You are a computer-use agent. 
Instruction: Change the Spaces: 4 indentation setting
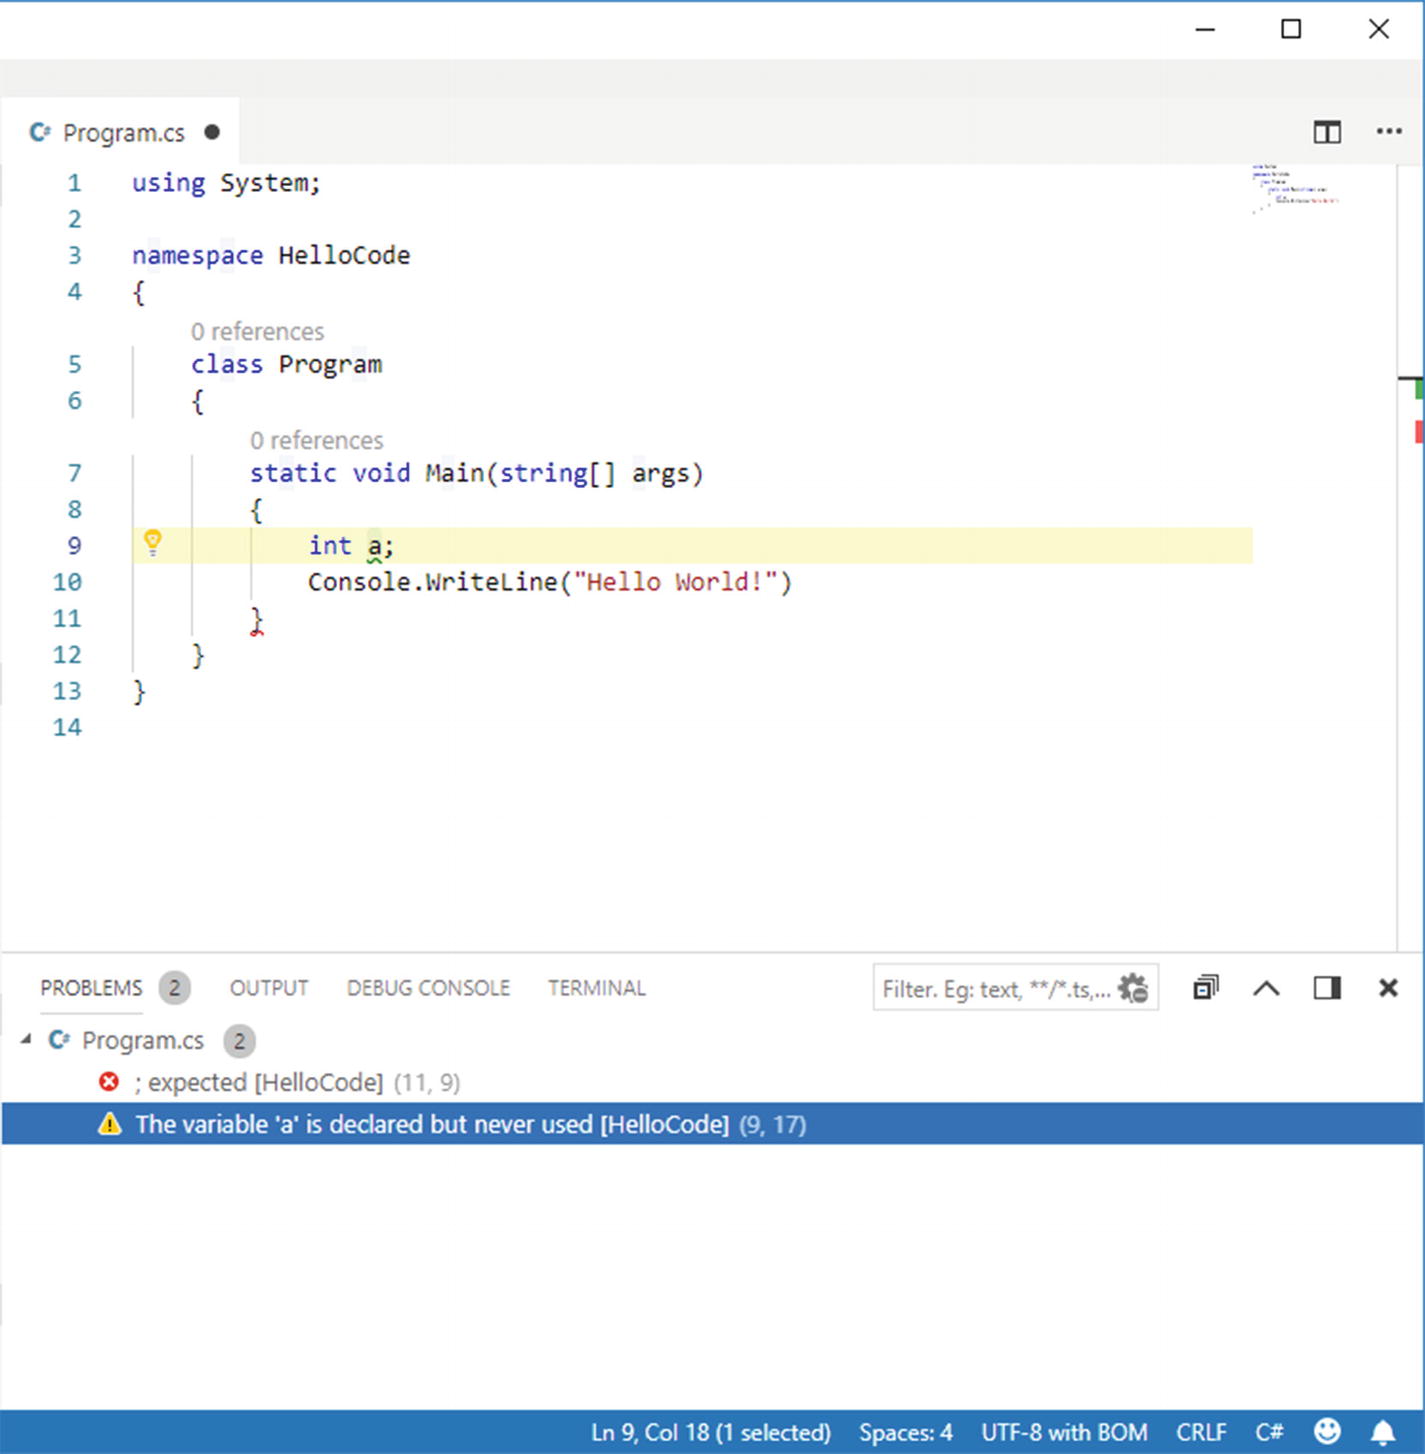pyautogui.click(x=905, y=1432)
